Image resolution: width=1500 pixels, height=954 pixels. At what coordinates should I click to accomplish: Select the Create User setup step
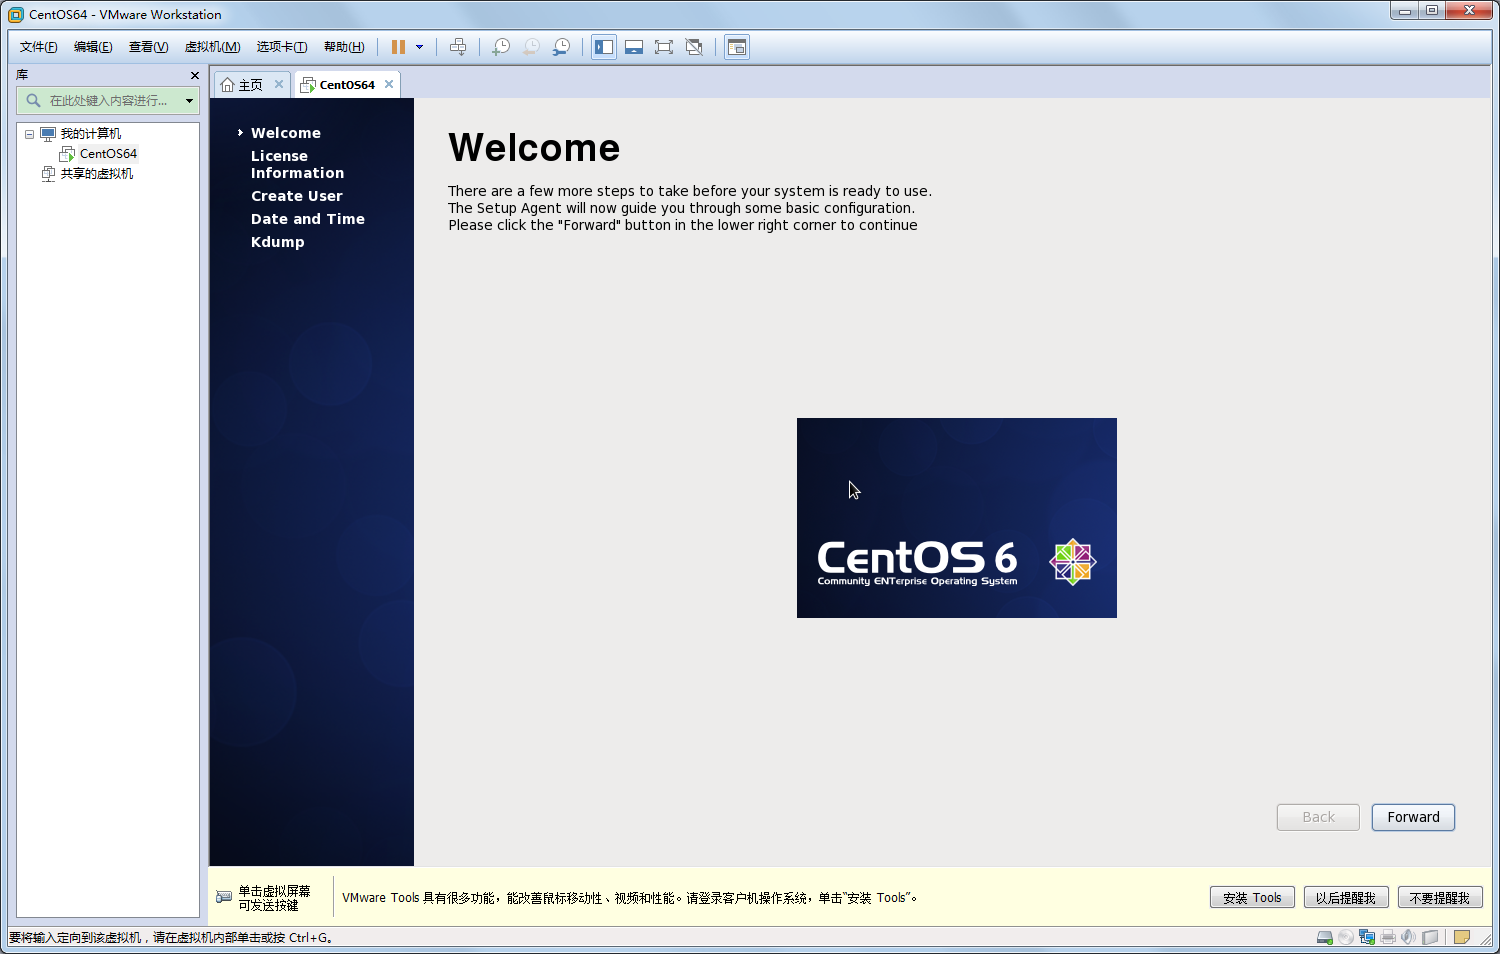coord(297,196)
